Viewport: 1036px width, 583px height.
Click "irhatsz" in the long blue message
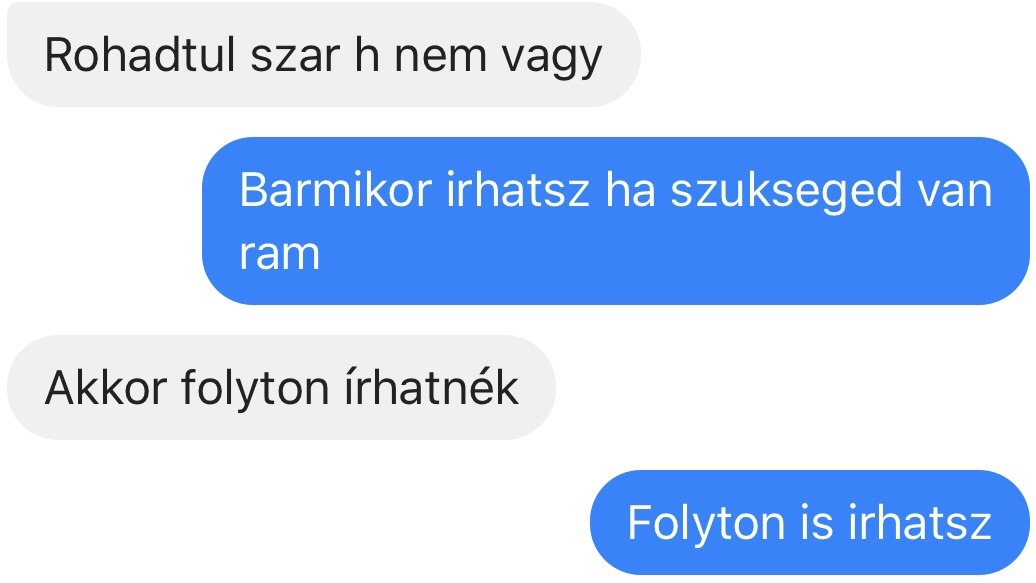[x=518, y=190]
